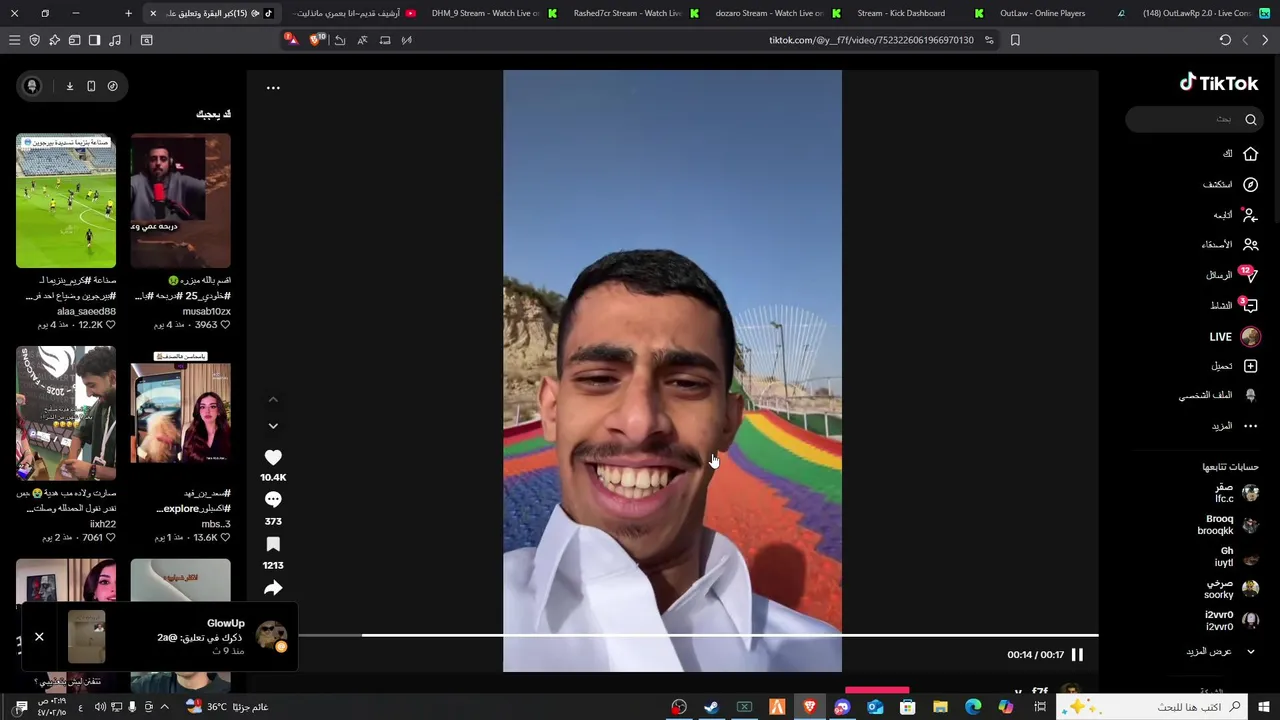This screenshot has height=720, width=1280.
Task: Open the LIVE section
Action: point(1235,337)
